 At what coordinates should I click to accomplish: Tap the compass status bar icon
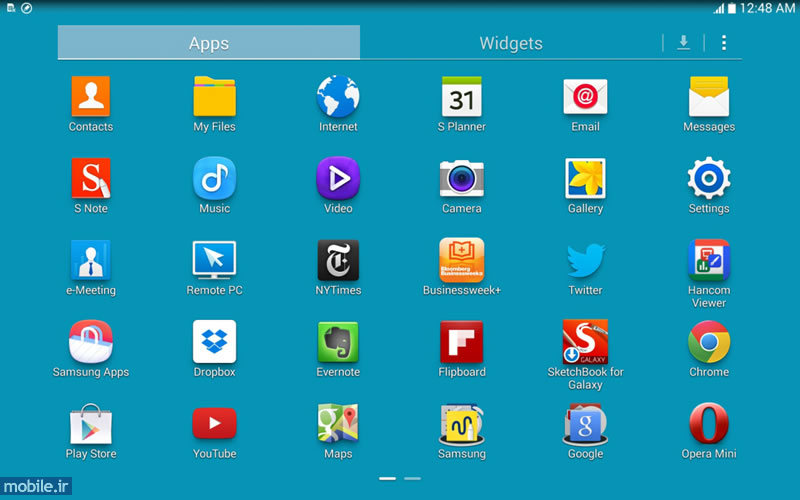click(x=27, y=8)
